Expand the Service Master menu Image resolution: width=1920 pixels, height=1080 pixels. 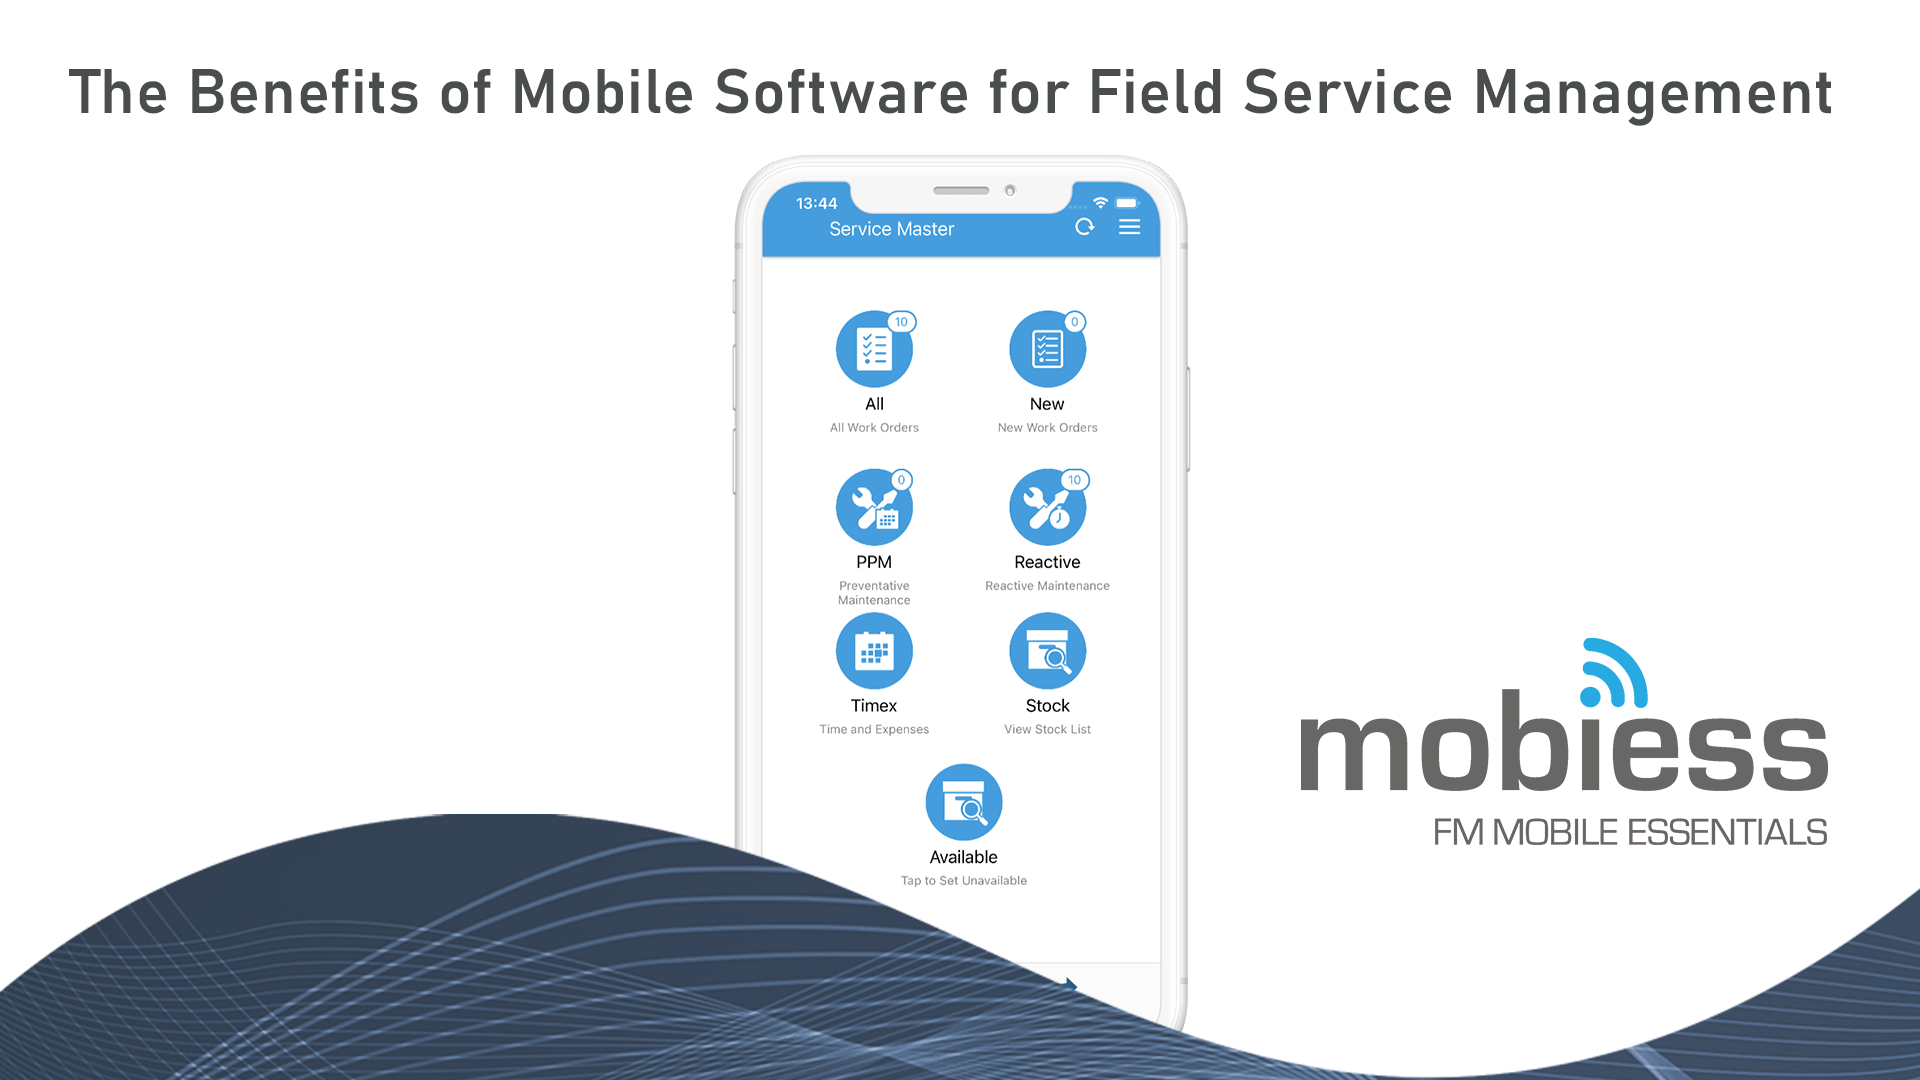coord(1129,227)
